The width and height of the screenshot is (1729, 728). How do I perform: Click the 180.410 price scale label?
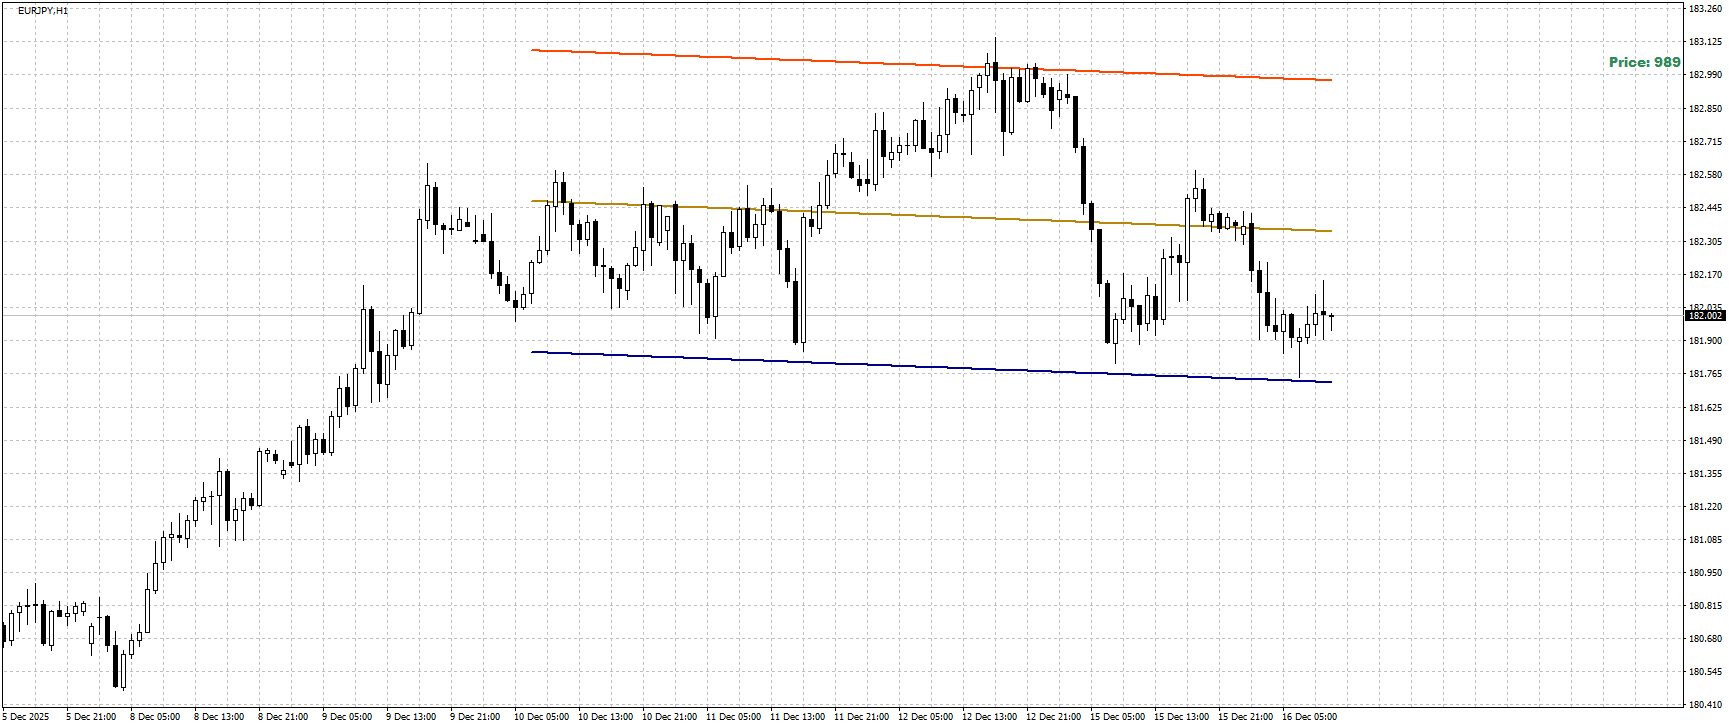1705,705
